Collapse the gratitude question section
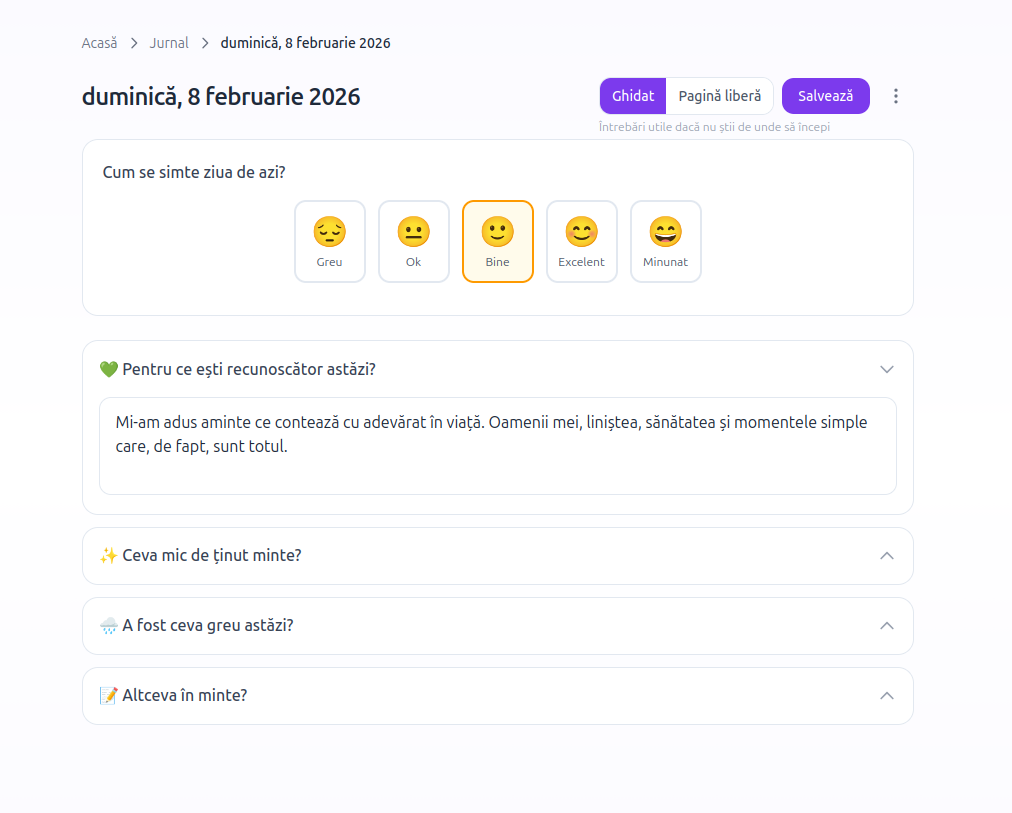The image size is (1012, 813). [x=887, y=369]
